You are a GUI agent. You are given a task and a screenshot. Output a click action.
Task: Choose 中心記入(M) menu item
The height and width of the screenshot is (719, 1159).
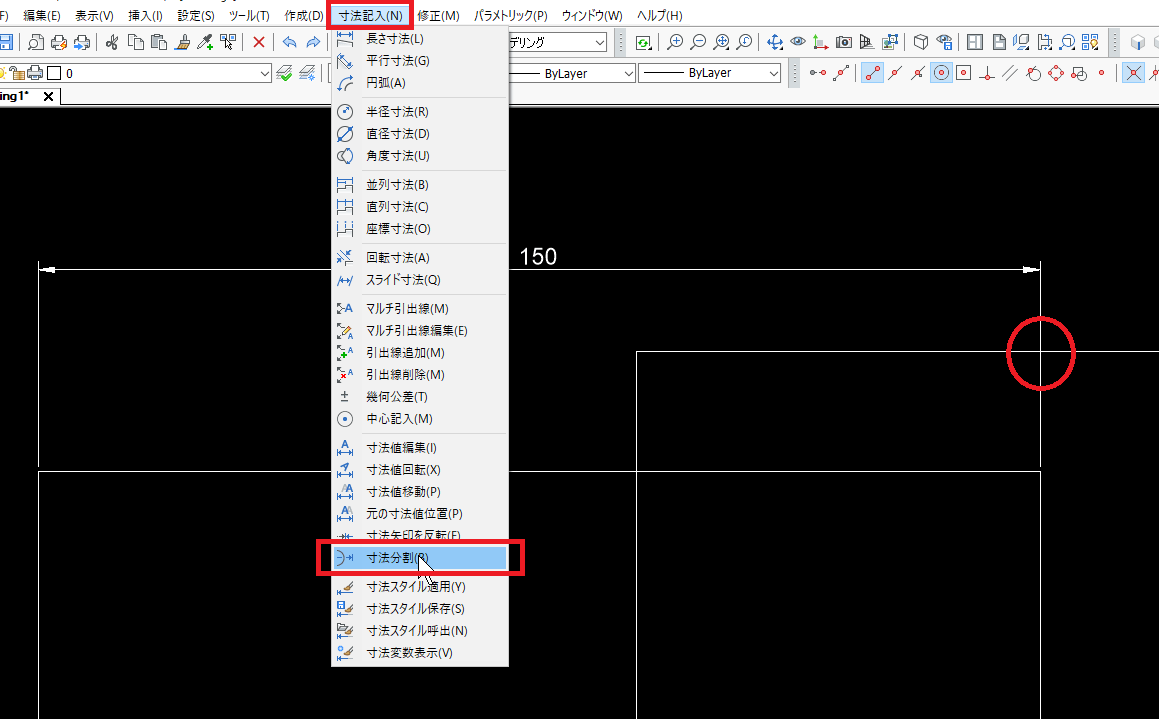(x=420, y=419)
